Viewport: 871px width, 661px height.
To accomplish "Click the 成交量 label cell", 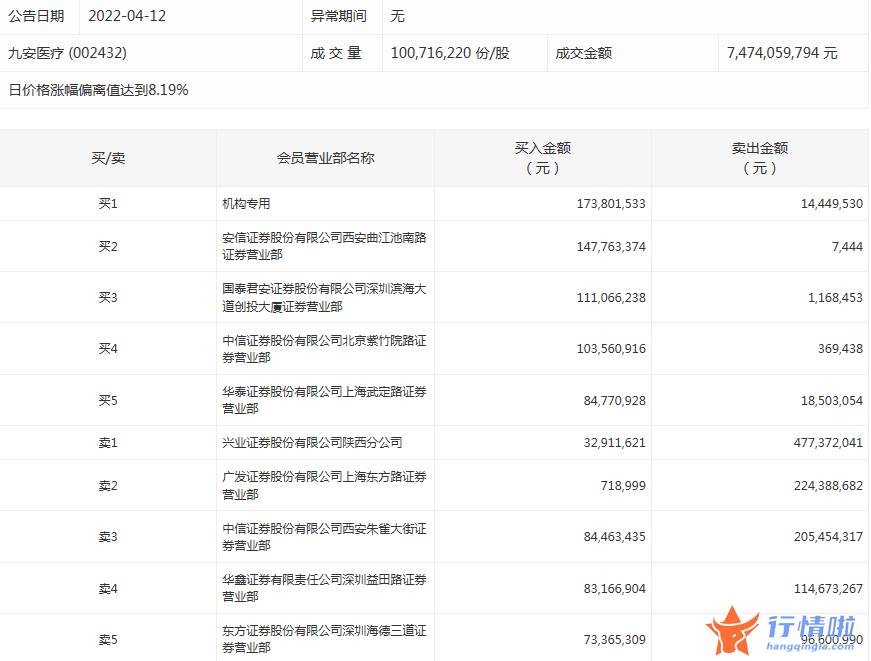I will (x=336, y=53).
